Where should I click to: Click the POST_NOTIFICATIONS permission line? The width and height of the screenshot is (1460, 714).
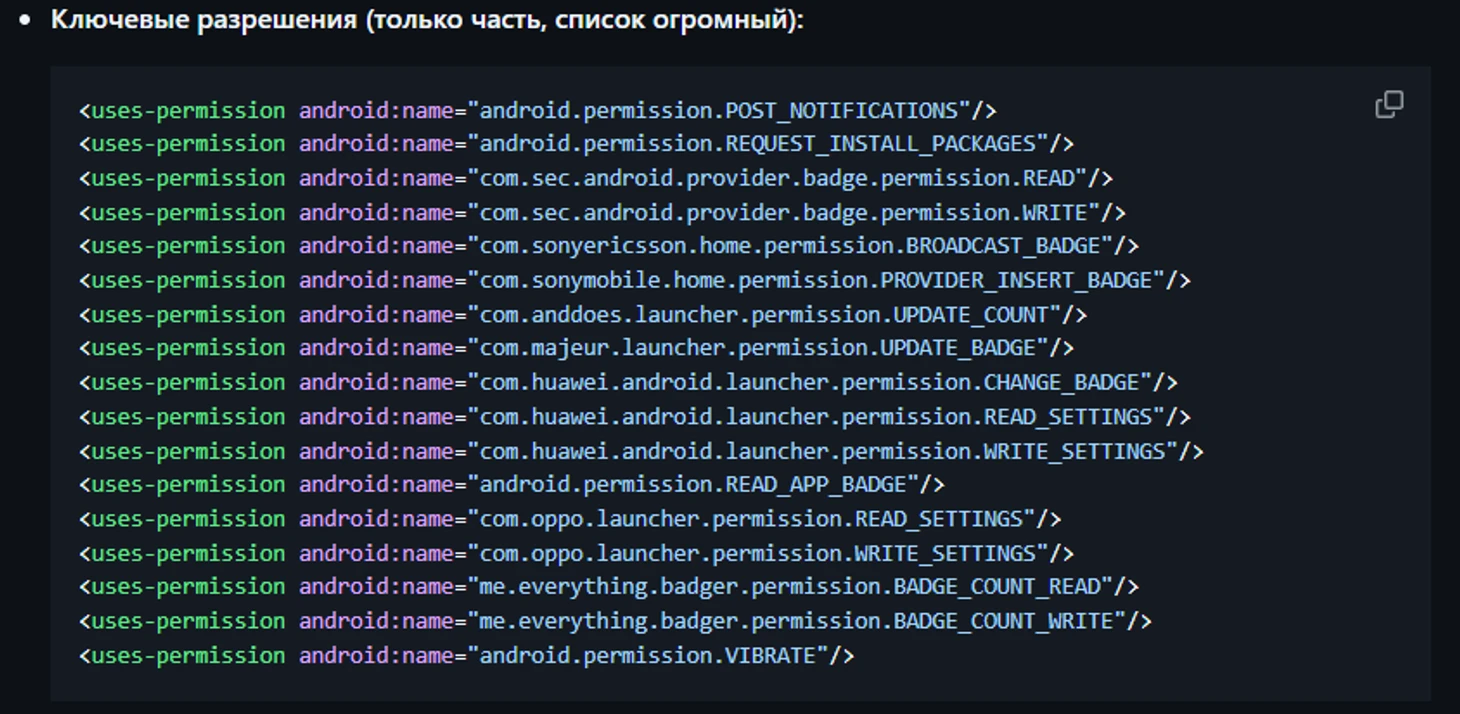[x=537, y=110]
